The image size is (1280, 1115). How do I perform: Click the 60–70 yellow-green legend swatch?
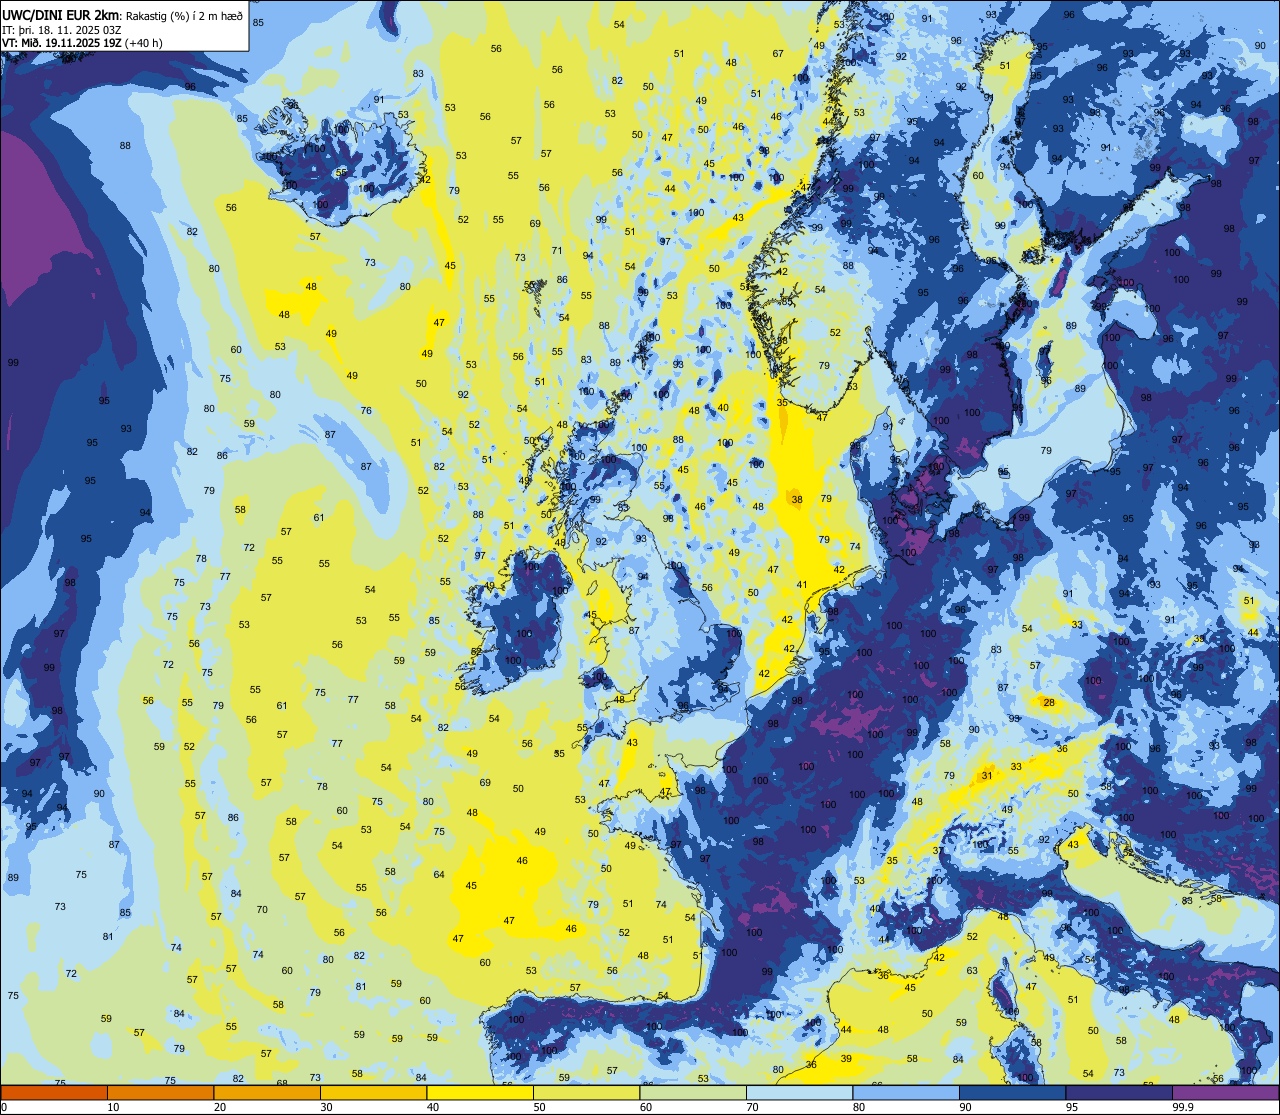693,1093
